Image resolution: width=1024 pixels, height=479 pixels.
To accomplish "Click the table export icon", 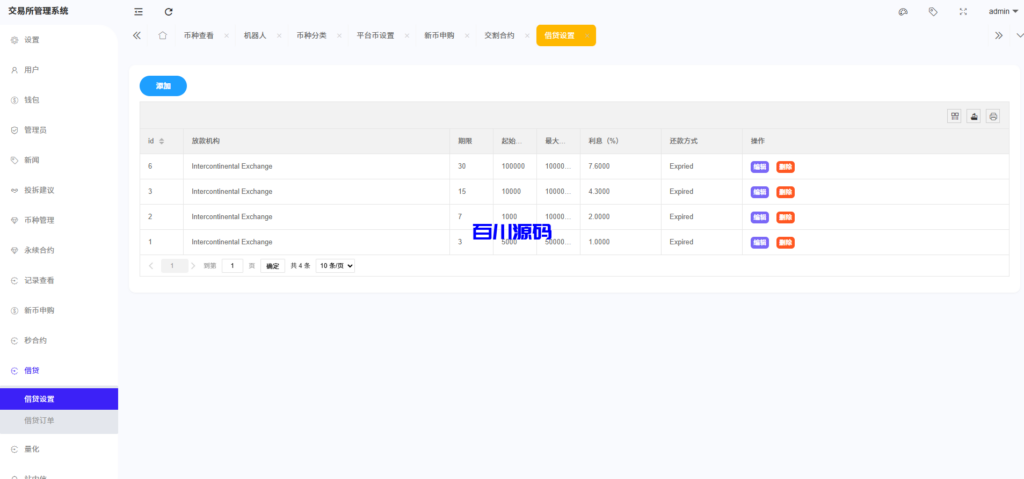I will [974, 116].
